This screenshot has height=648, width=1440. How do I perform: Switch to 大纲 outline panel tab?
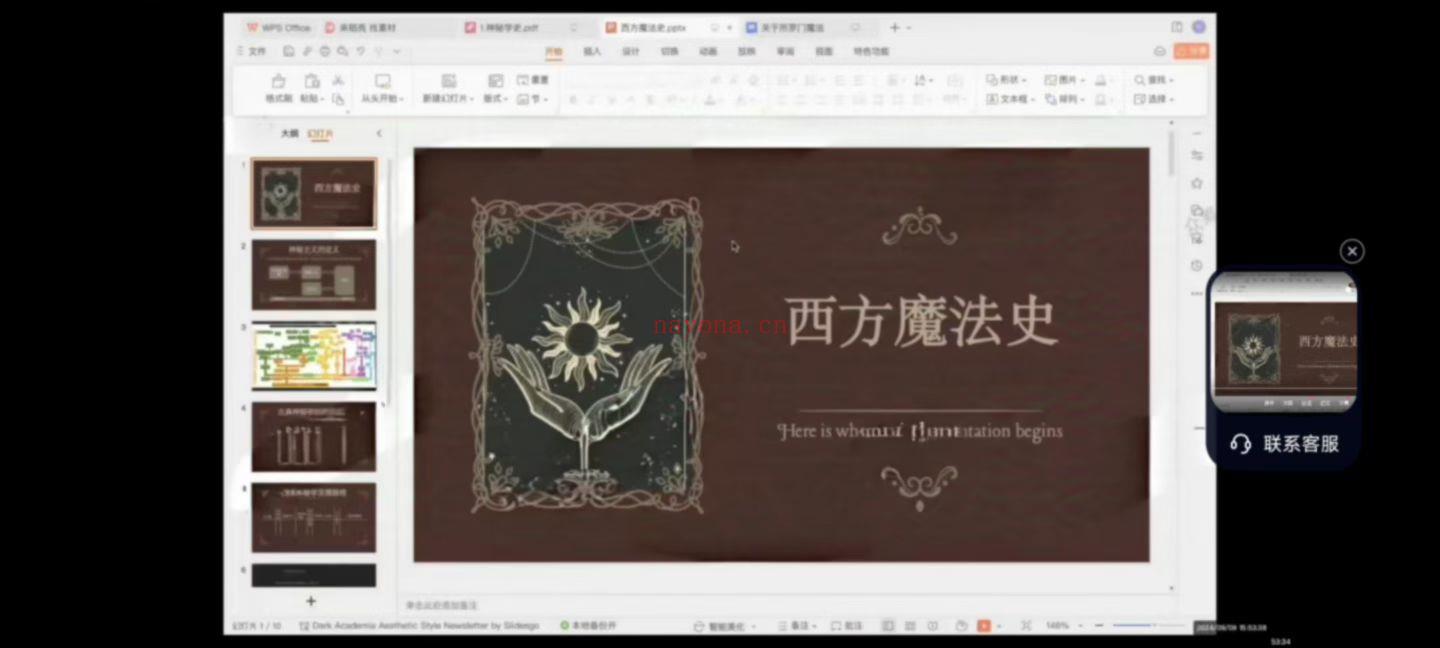(289, 133)
